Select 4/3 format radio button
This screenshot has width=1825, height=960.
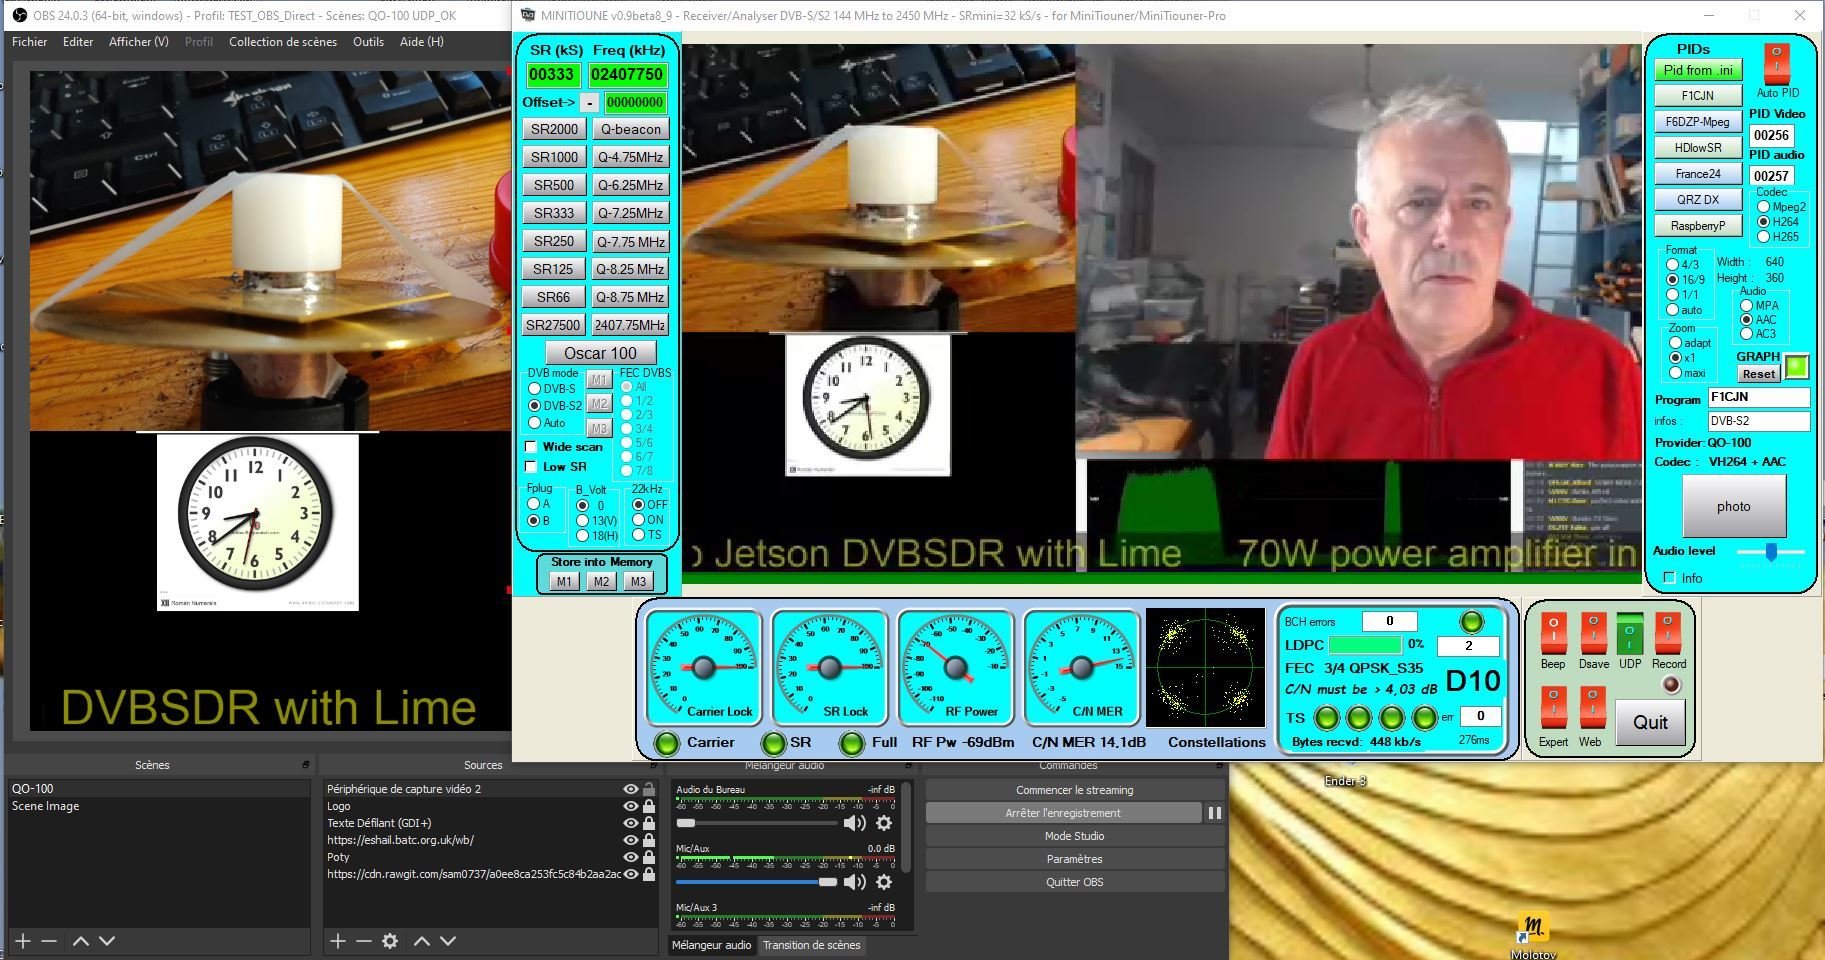(1672, 265)
